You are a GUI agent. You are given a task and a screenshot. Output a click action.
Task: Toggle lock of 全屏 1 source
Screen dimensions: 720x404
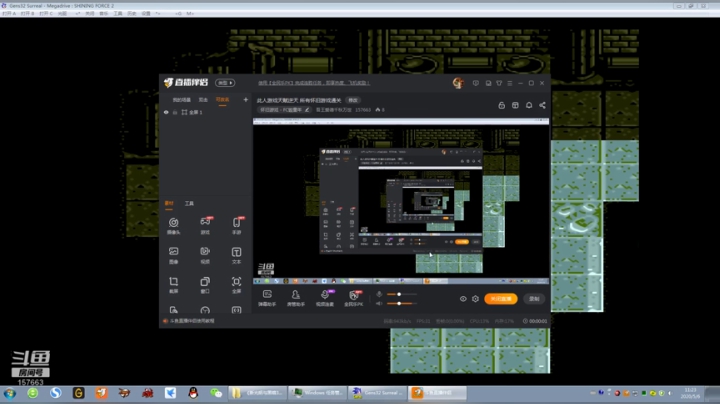tap(175, 112)
